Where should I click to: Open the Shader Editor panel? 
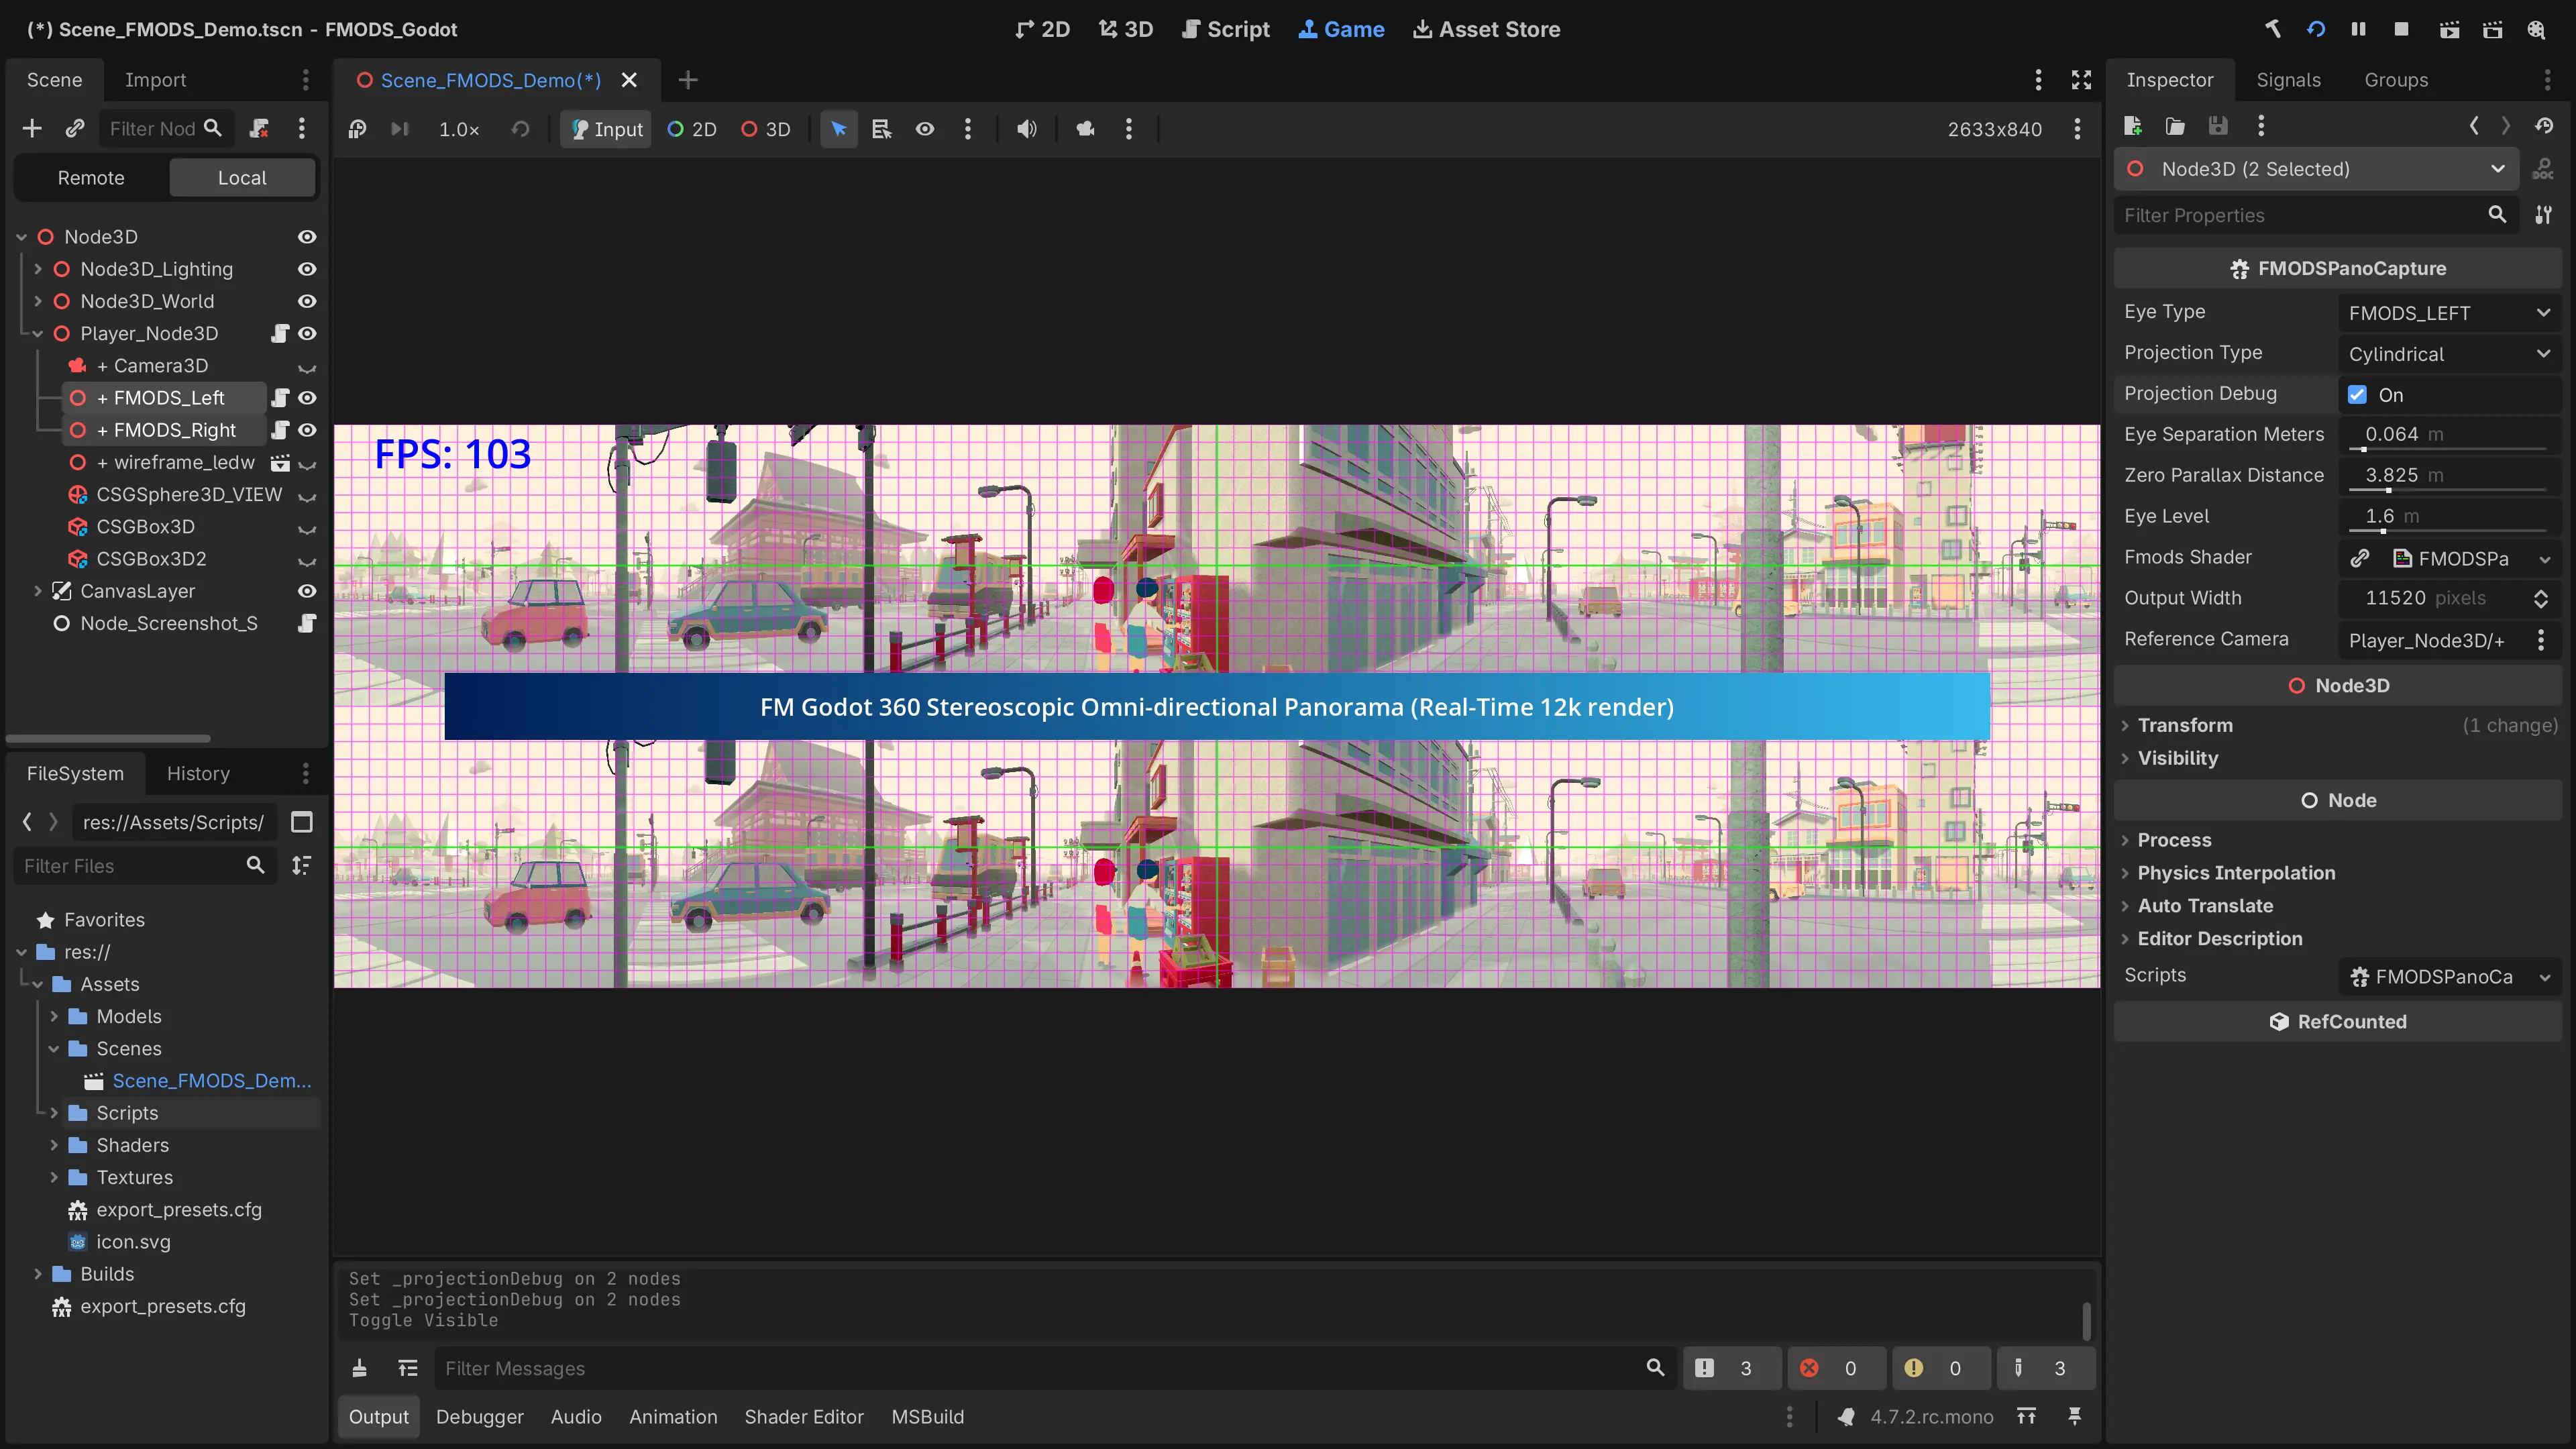(804, 1416)
